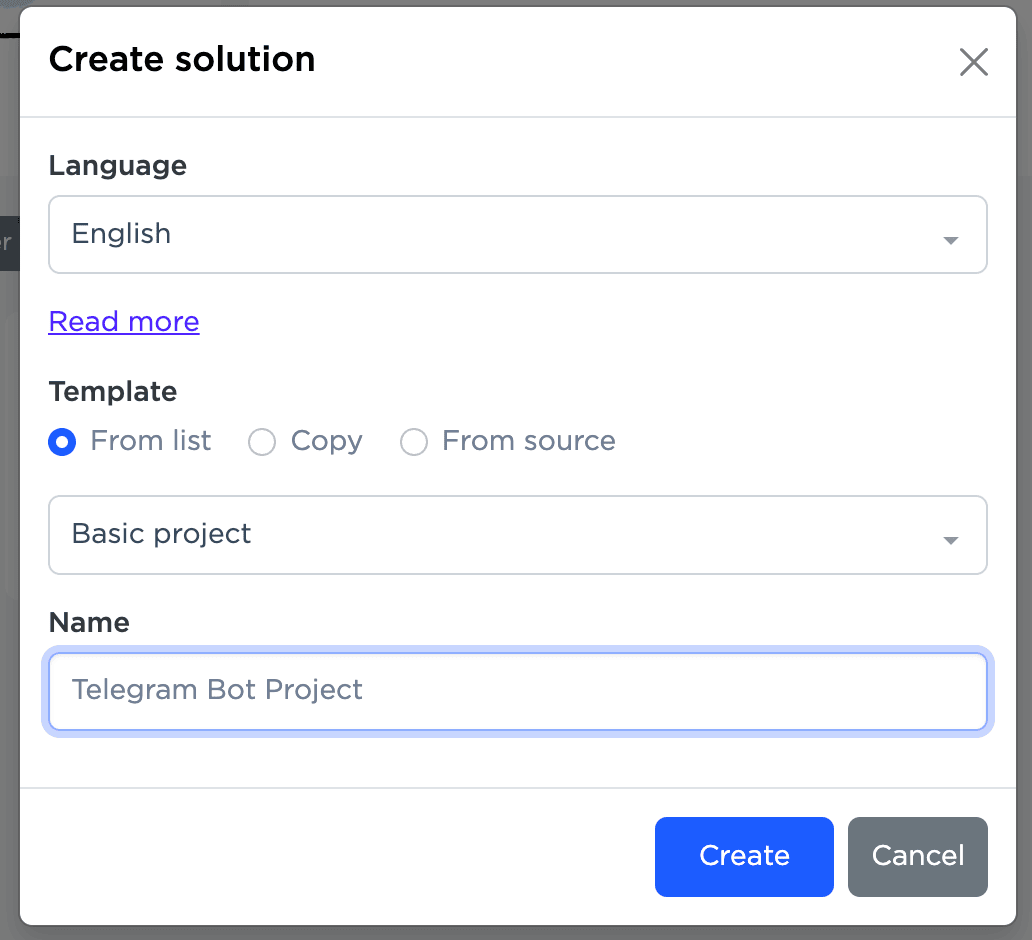This screenshot has height=940, width=1032.
Task: Click the 'Language' field label
Action: 117,166
